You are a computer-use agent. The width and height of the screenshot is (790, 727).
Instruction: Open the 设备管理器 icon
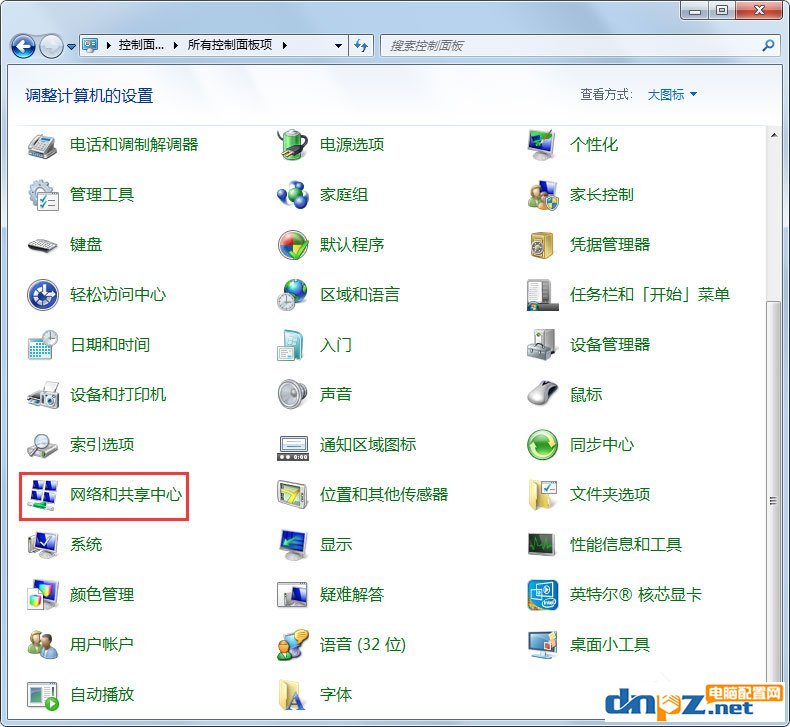coord(543,345)
